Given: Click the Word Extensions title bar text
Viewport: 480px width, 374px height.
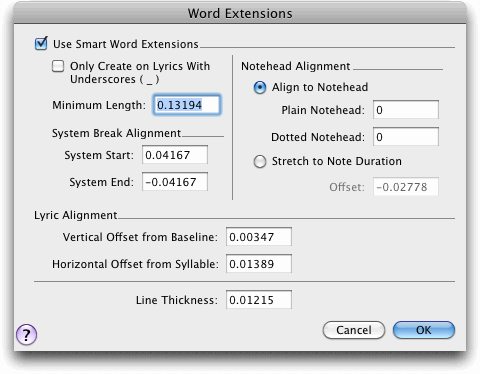Looking at the screenshot, I should [x=240, y=14].
